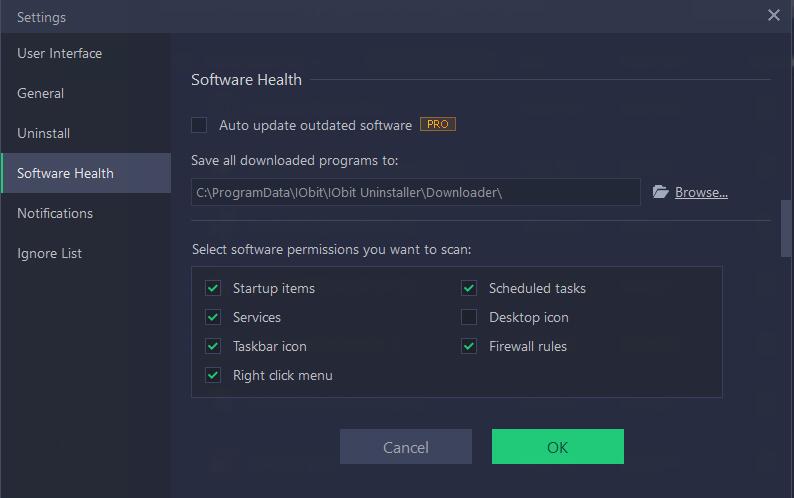This screenshot has height=498, width=794.
Task: Show the Ignore List section
Action: pos(50,253)
